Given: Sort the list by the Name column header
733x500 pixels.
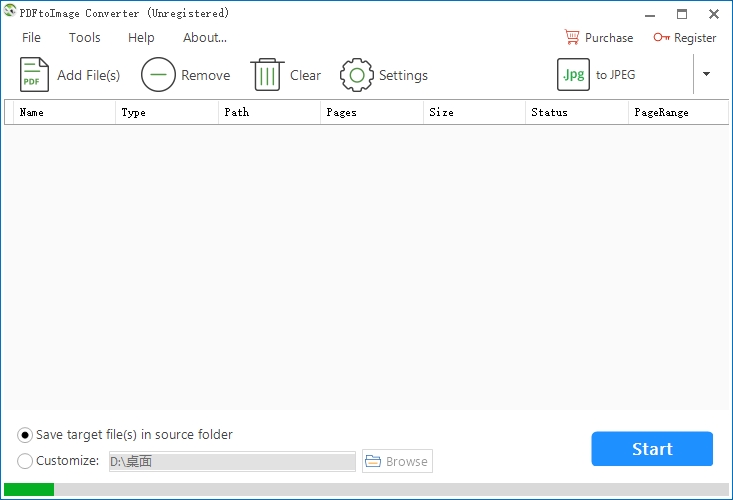Looking at the screenshot, I should pyautogui.click(x=65, y=112).
